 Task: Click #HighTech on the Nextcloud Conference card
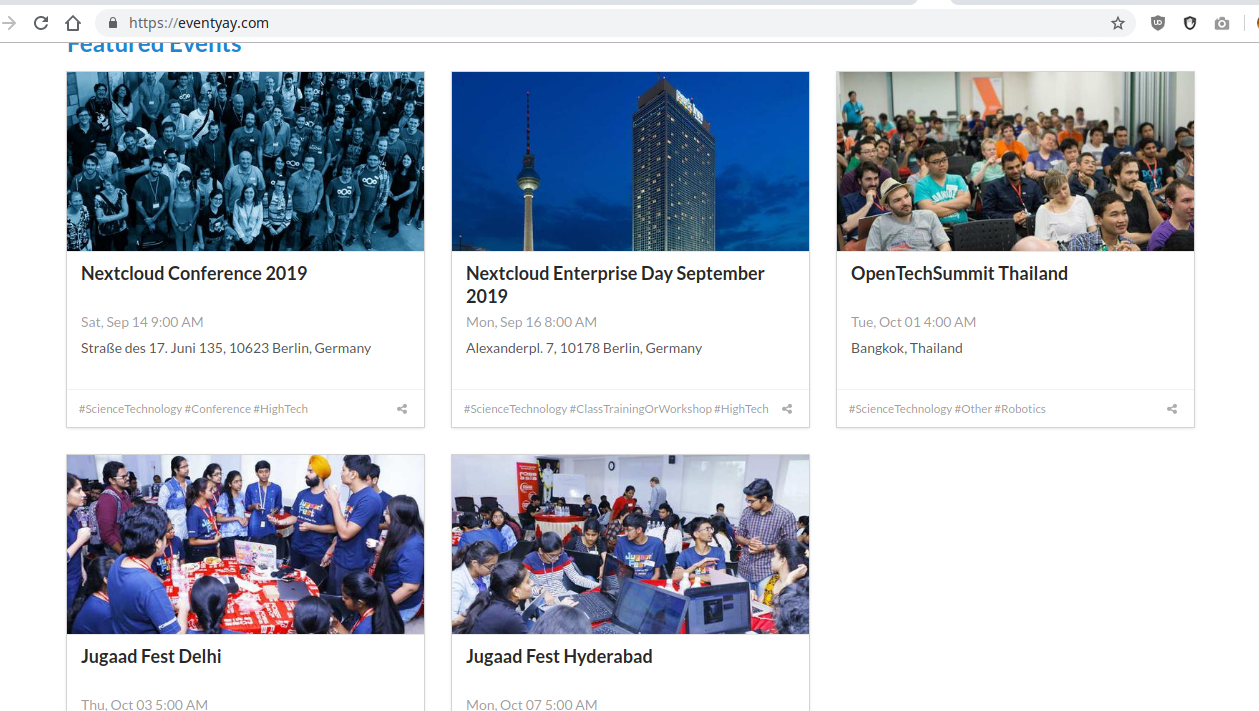[281, 408]
